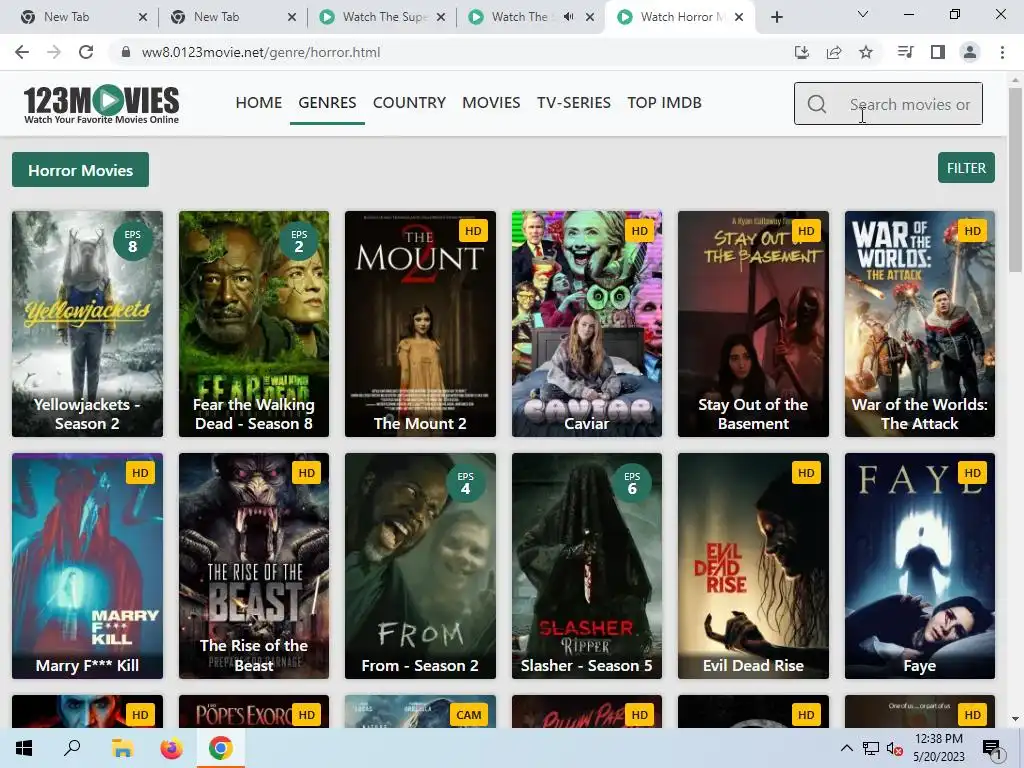This screenshot has width=1024, height=768.
Task: Open the Chrome profile avatar
Action: [x=970, y=52]
